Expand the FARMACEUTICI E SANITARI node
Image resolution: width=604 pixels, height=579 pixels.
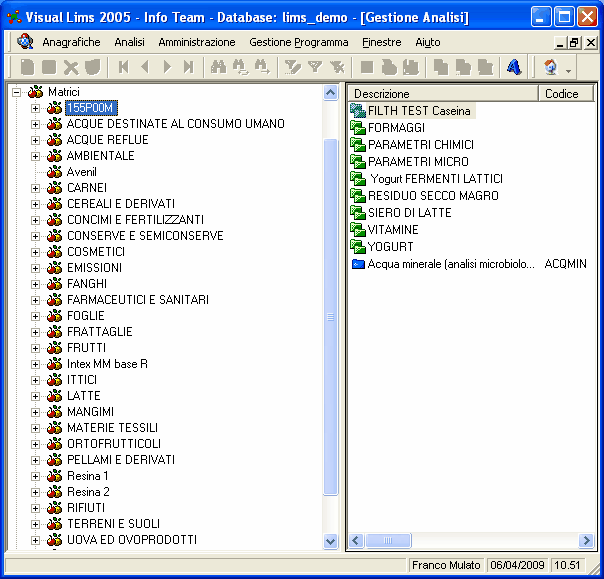click(x=35, y=300)
